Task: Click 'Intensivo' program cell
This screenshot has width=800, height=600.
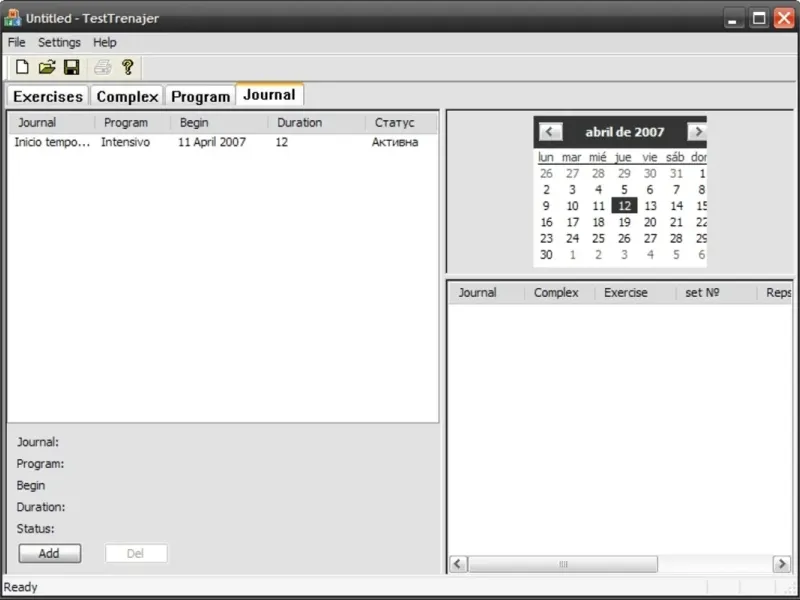Action: pos(126,142)
